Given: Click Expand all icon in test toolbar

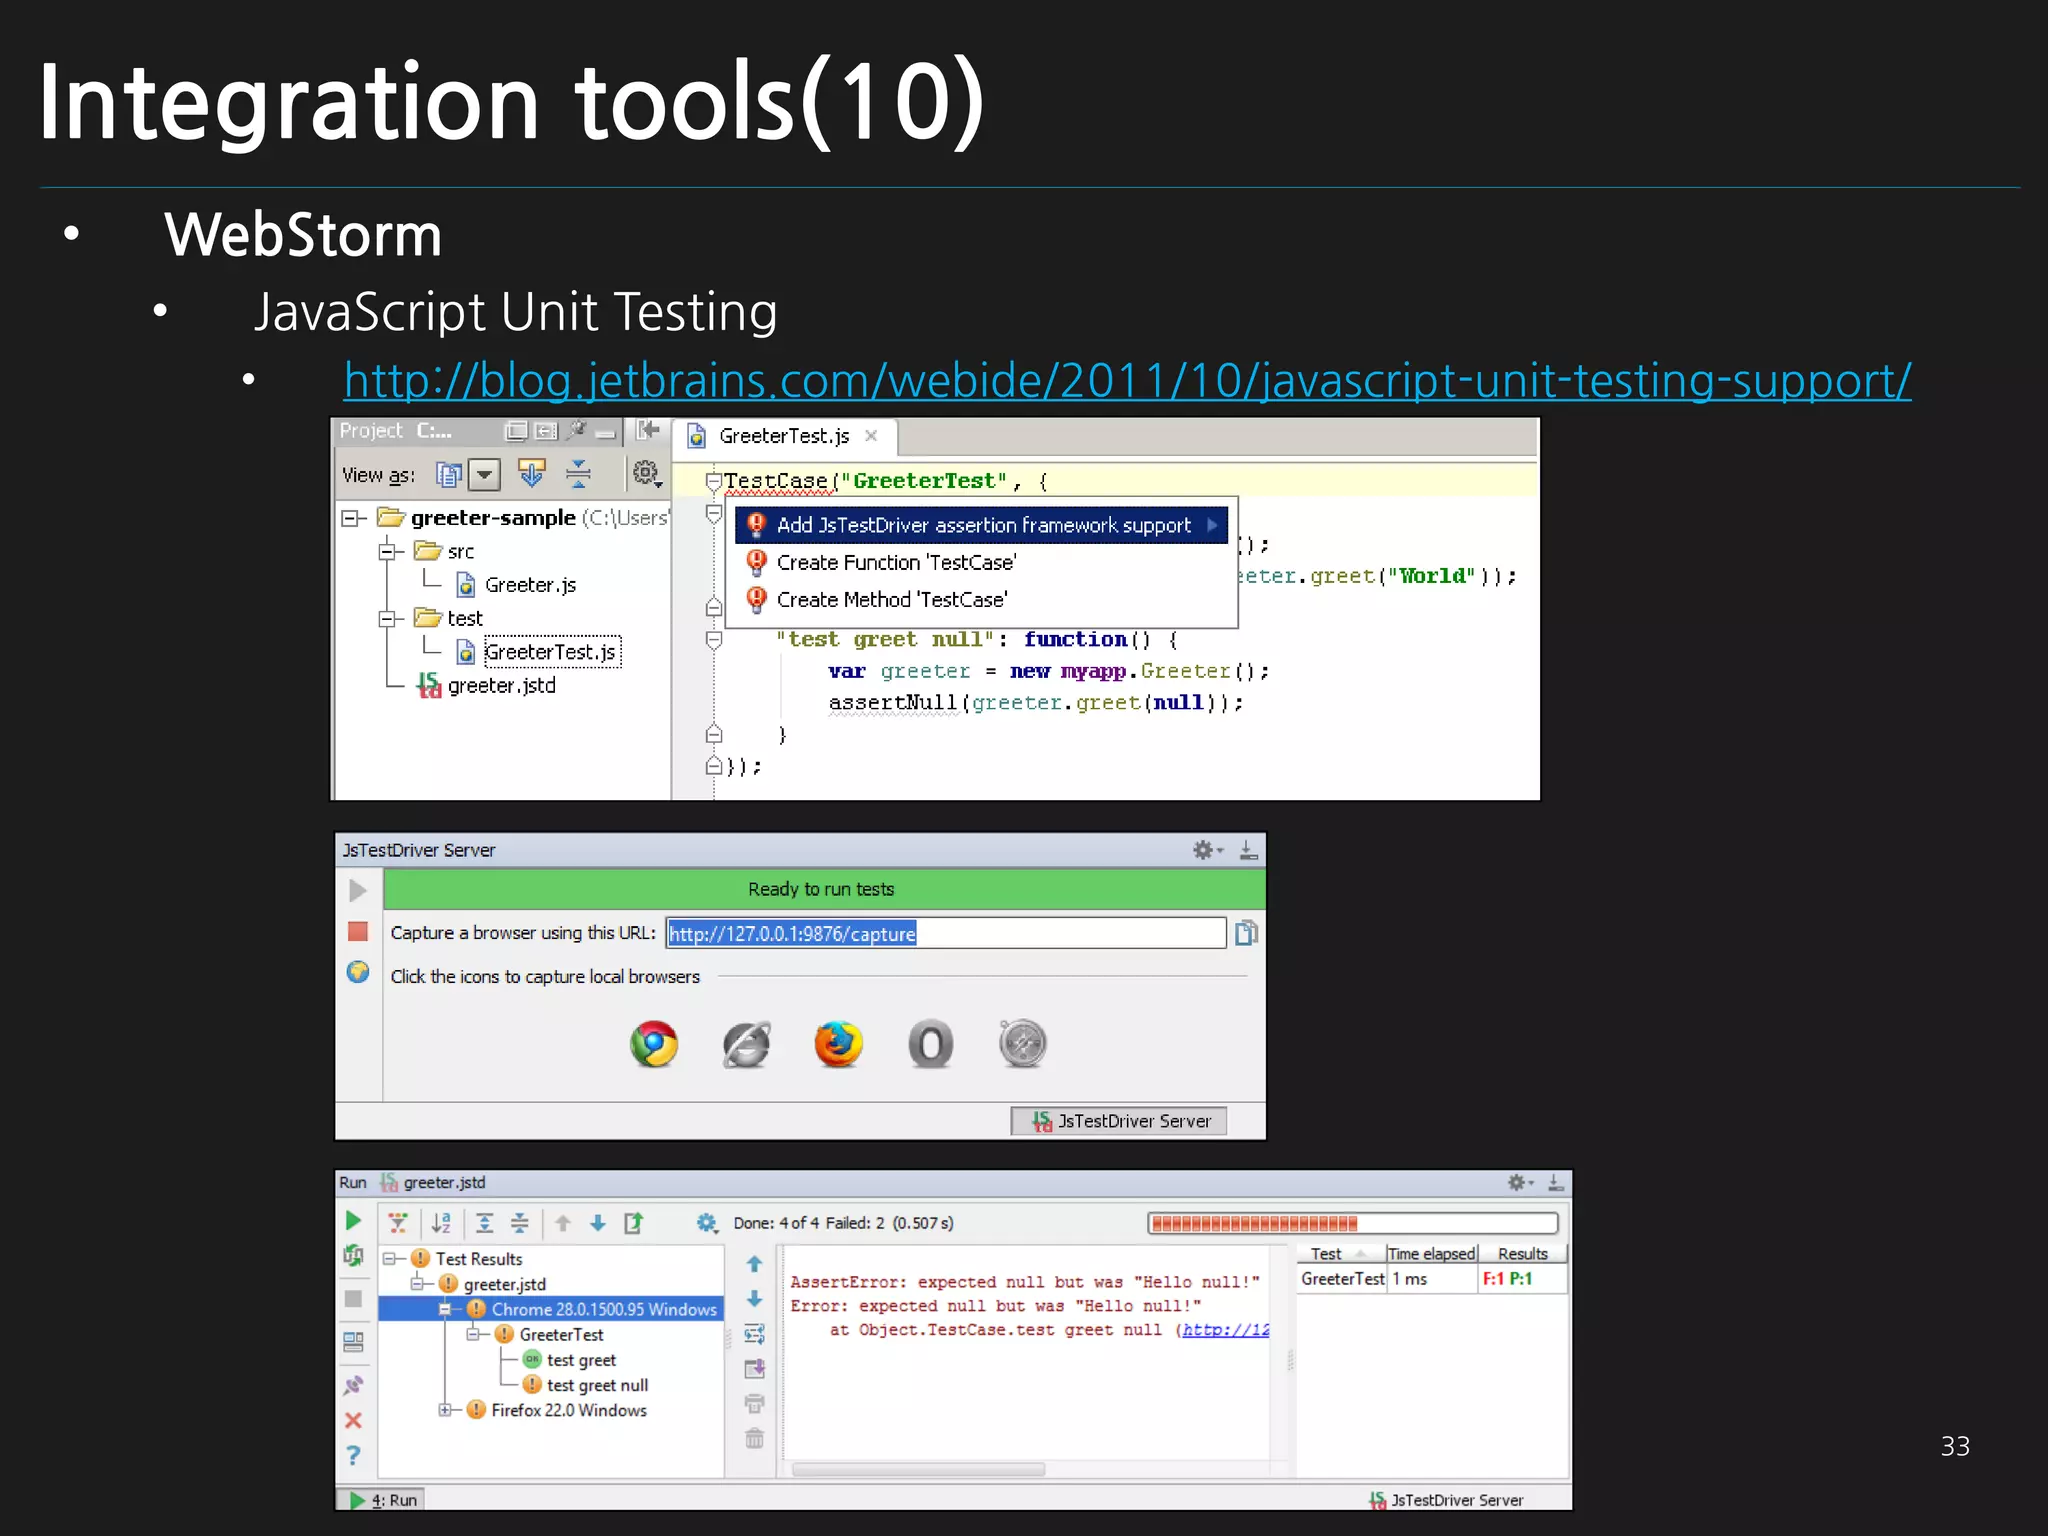Looking at the screenshot, I should point(485,1223).
